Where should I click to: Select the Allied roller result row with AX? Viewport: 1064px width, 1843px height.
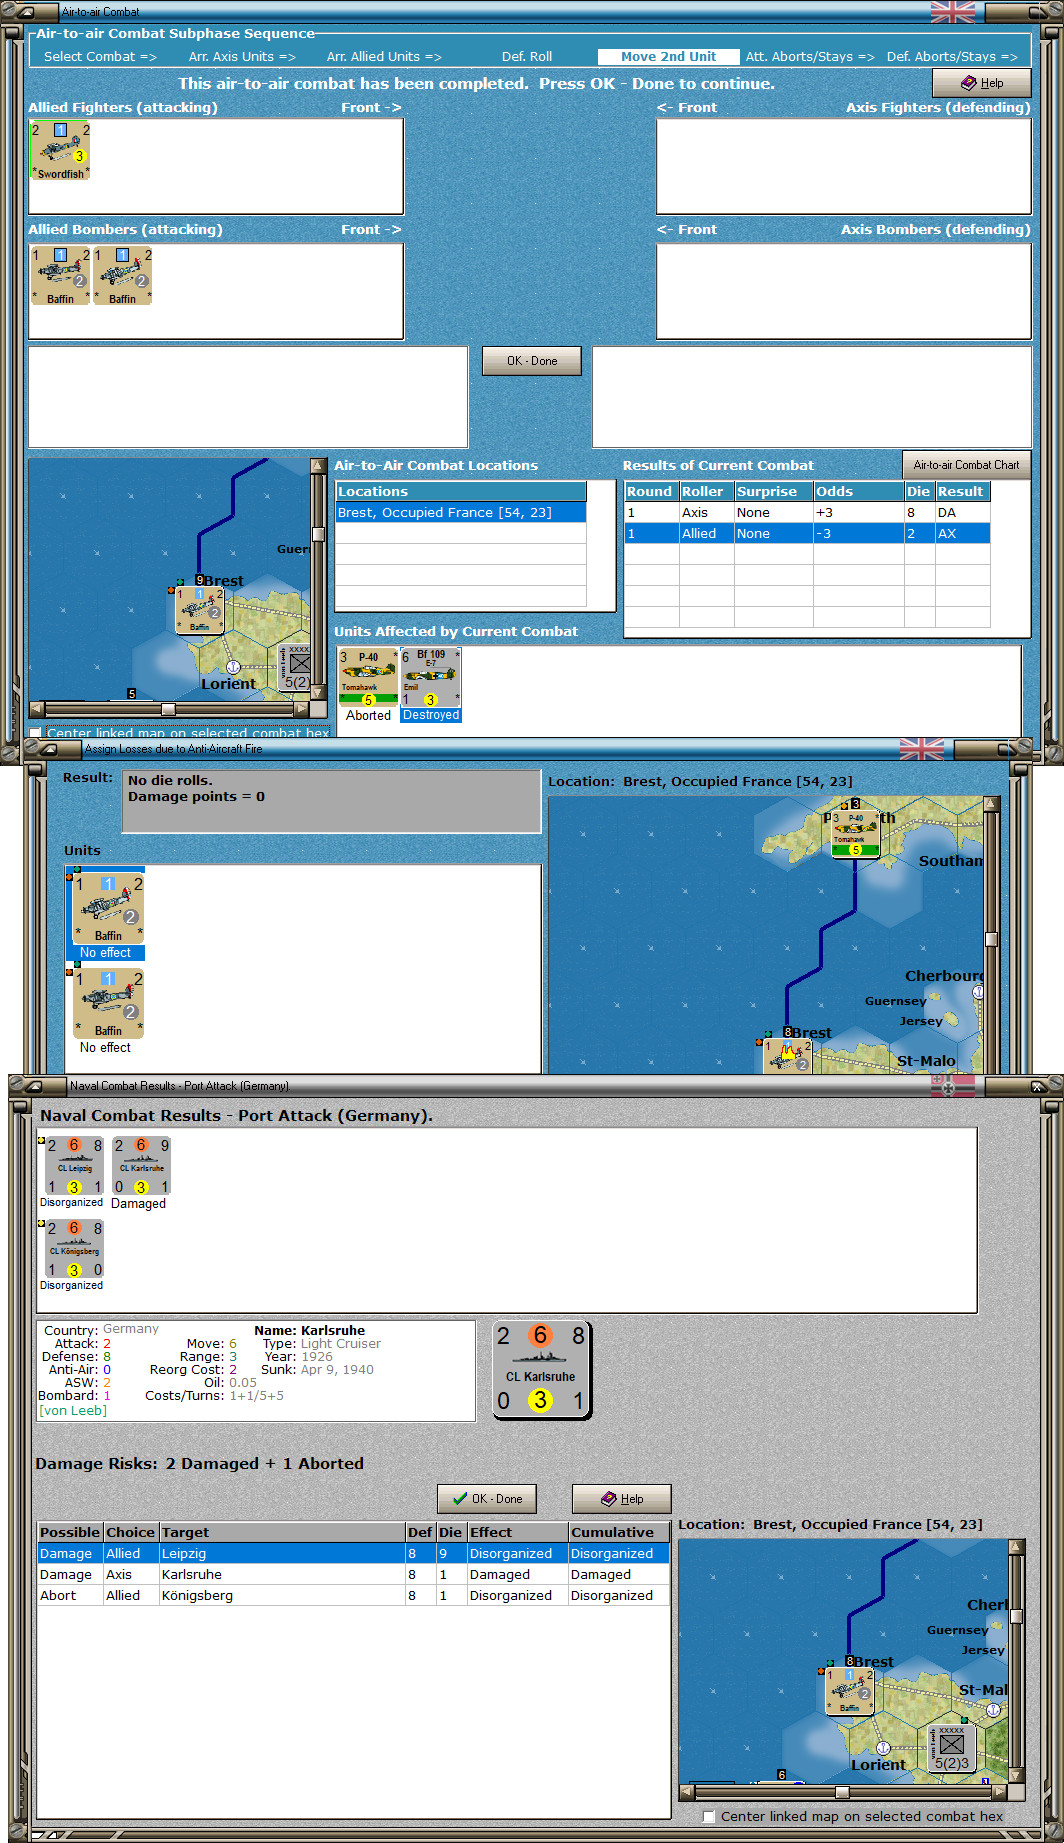[807, 534]
